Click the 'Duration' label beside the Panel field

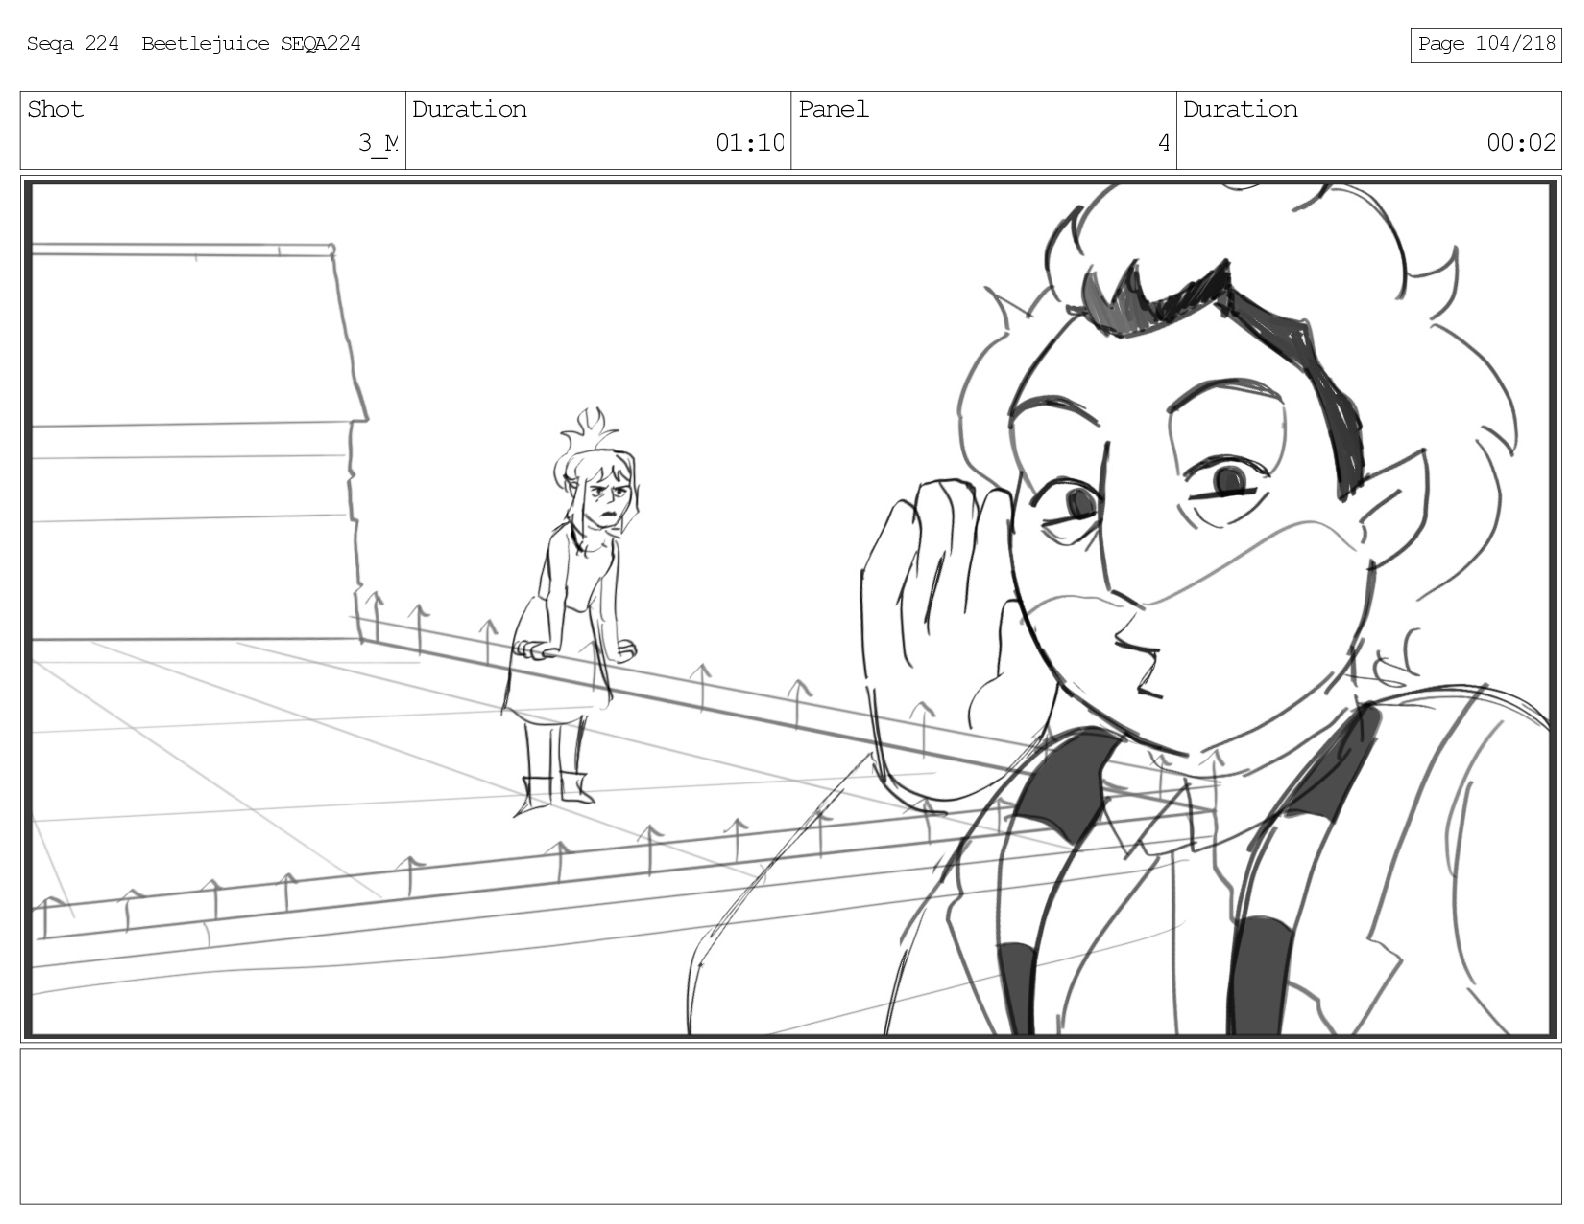coord(1241,109)
